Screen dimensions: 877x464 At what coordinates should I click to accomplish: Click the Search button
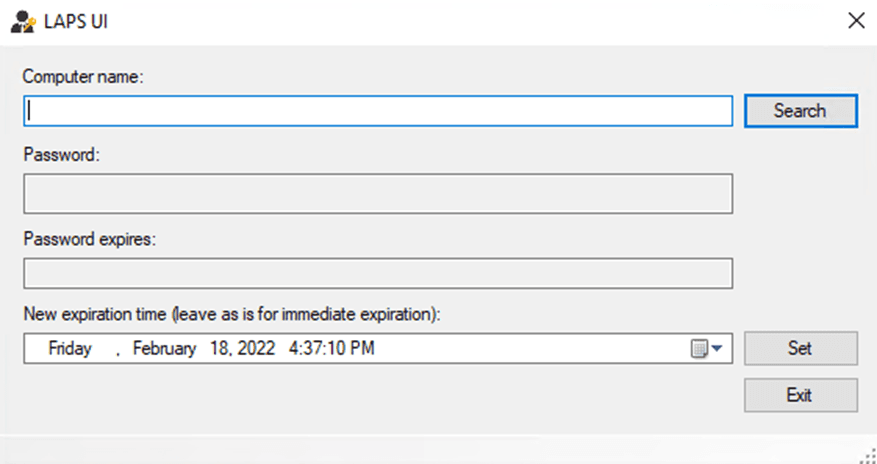800,111
